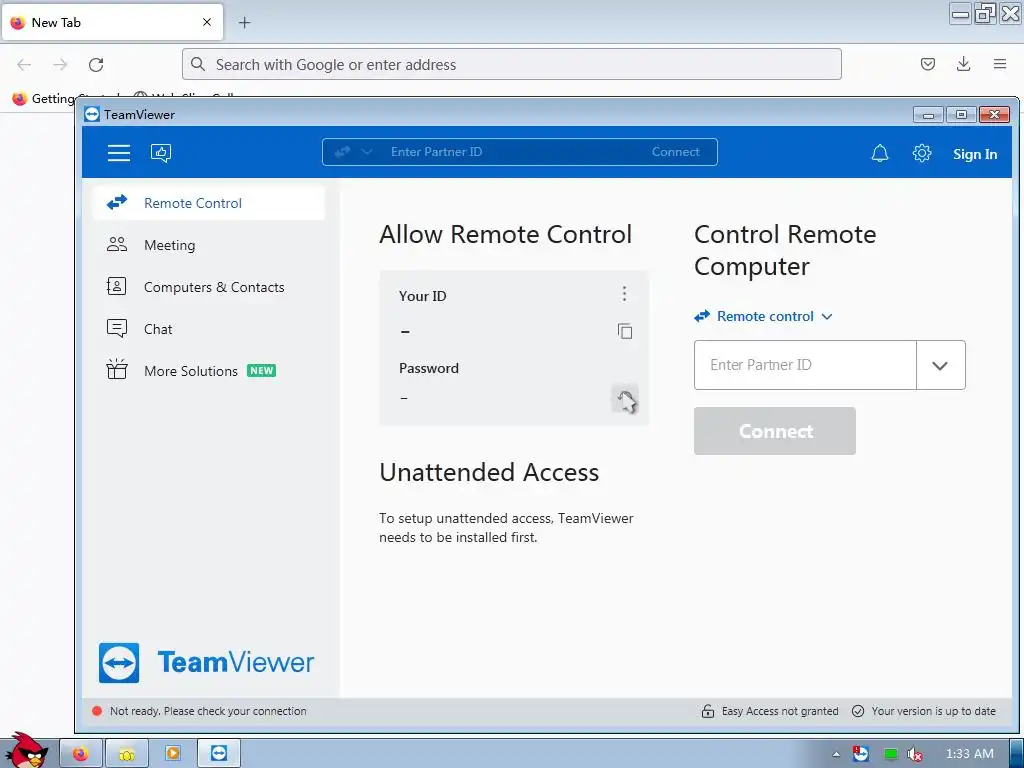Viewport: 1024px width, 768px height.
Task: Click the muted volume tray icon
Action: coord(915,754)
